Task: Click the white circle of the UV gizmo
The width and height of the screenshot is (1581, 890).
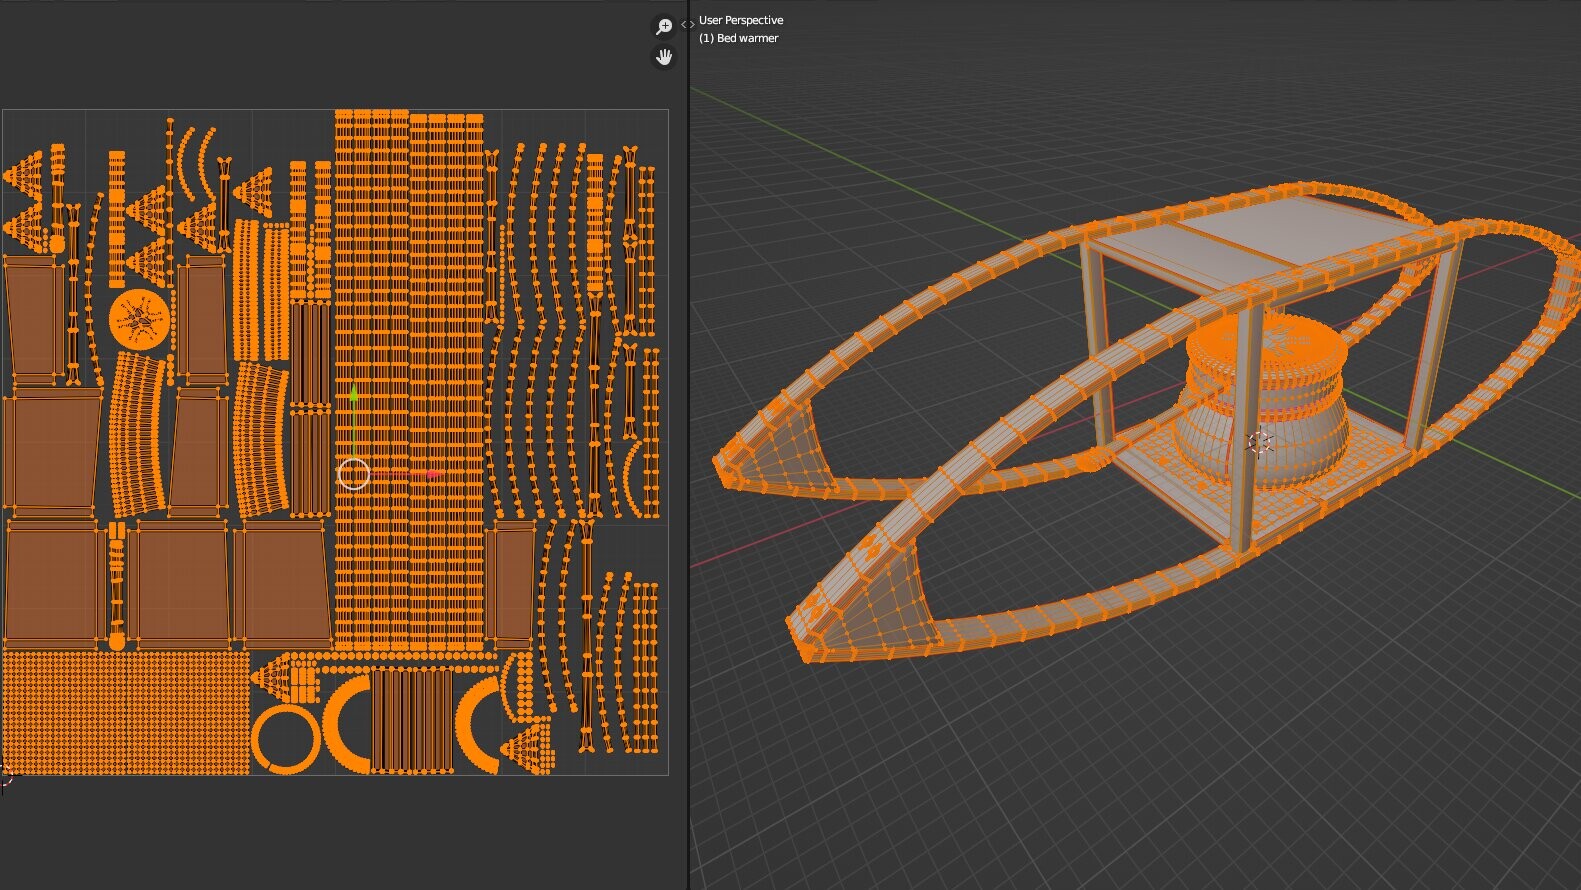Action: tap(354, 474)
